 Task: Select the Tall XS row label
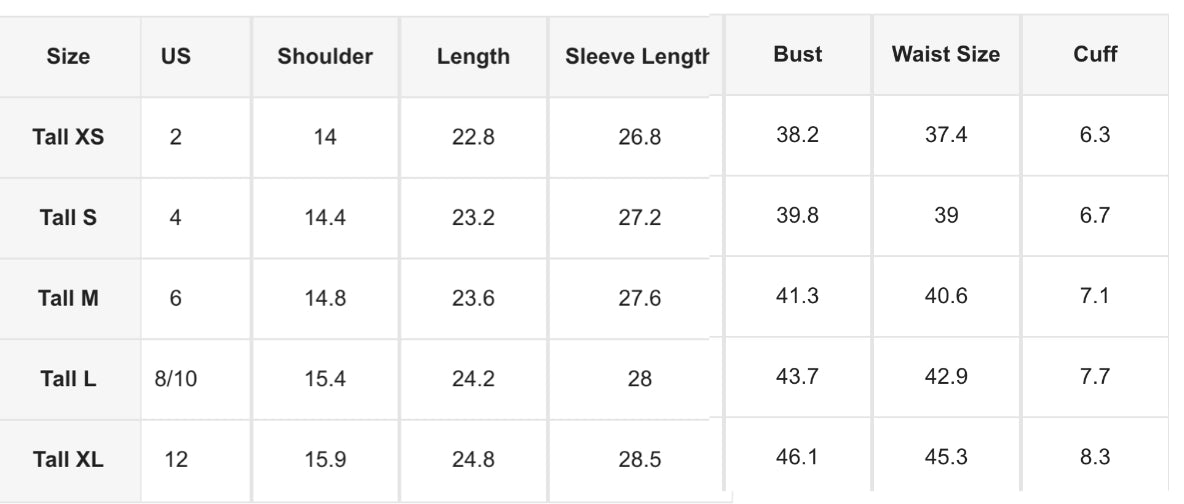click(68, 137)
